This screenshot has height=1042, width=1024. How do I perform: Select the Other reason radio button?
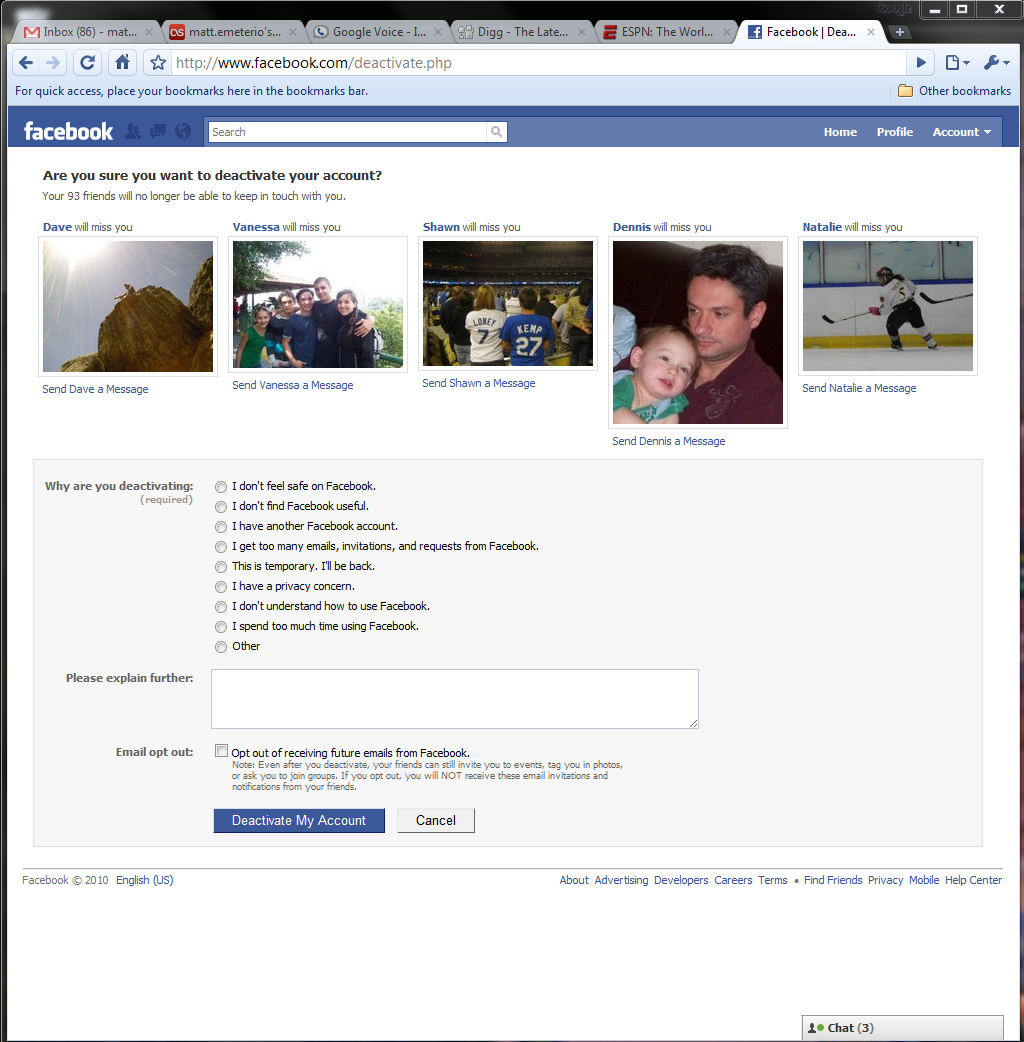[x=221, y=647]
